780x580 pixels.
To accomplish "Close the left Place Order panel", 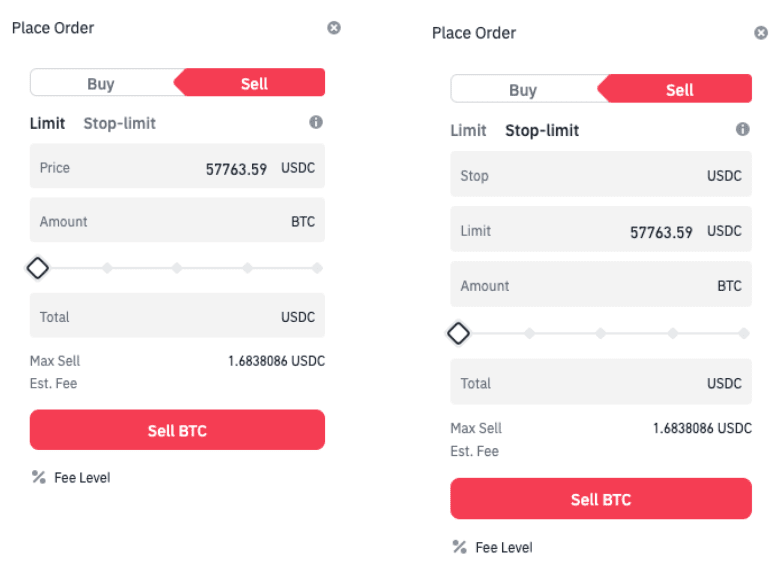I will click(334, 28).
